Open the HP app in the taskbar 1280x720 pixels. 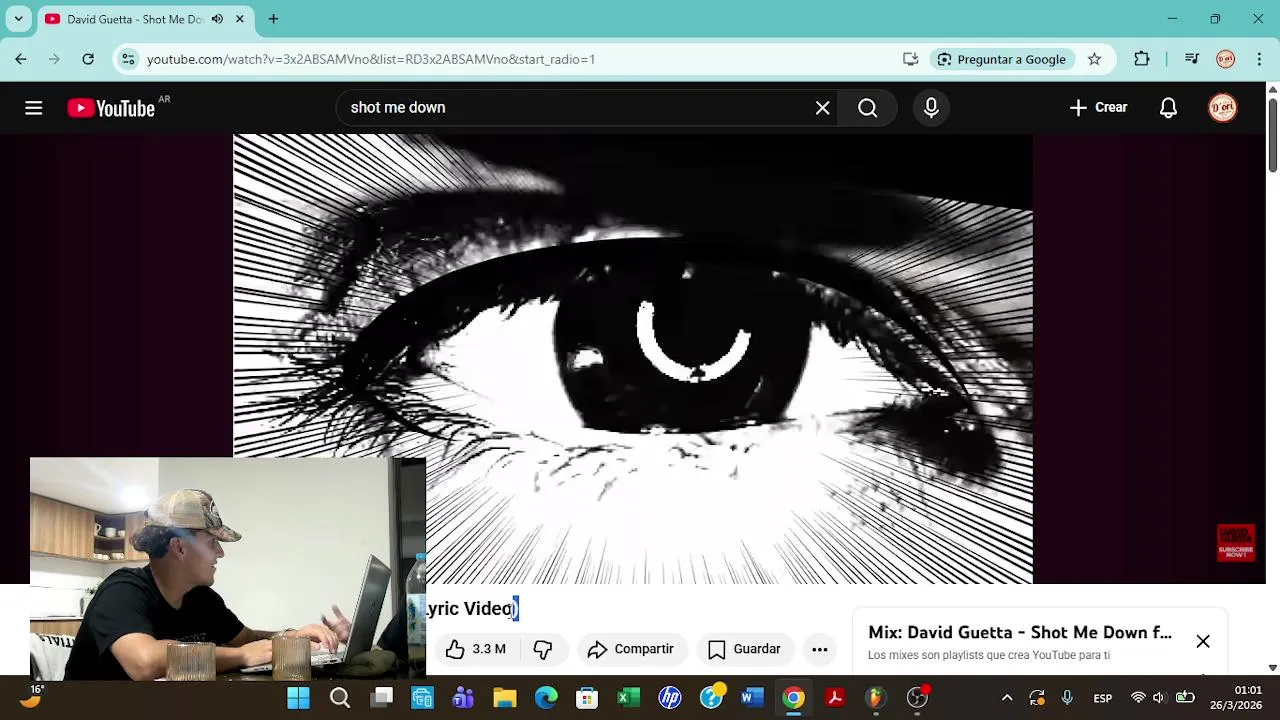(670, 698)
